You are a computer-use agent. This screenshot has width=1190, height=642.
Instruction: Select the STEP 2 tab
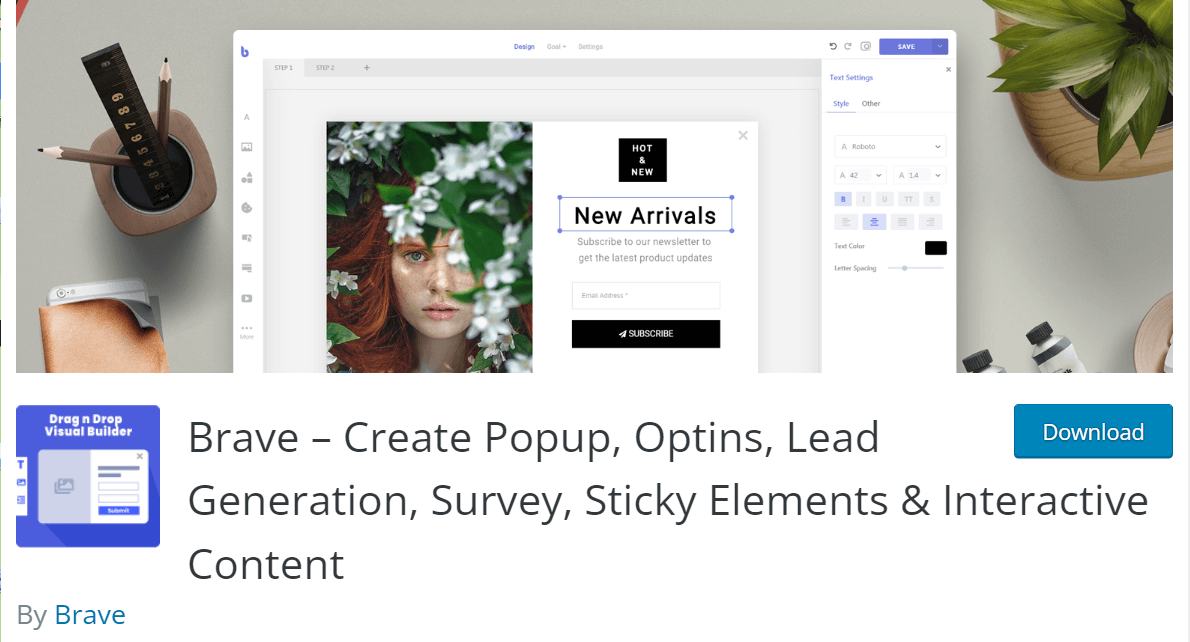[x=325, y=68]
